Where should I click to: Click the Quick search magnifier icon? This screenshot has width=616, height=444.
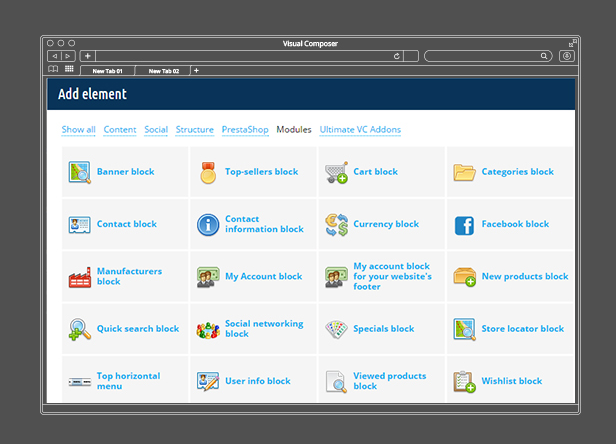[x=79, y=329]
